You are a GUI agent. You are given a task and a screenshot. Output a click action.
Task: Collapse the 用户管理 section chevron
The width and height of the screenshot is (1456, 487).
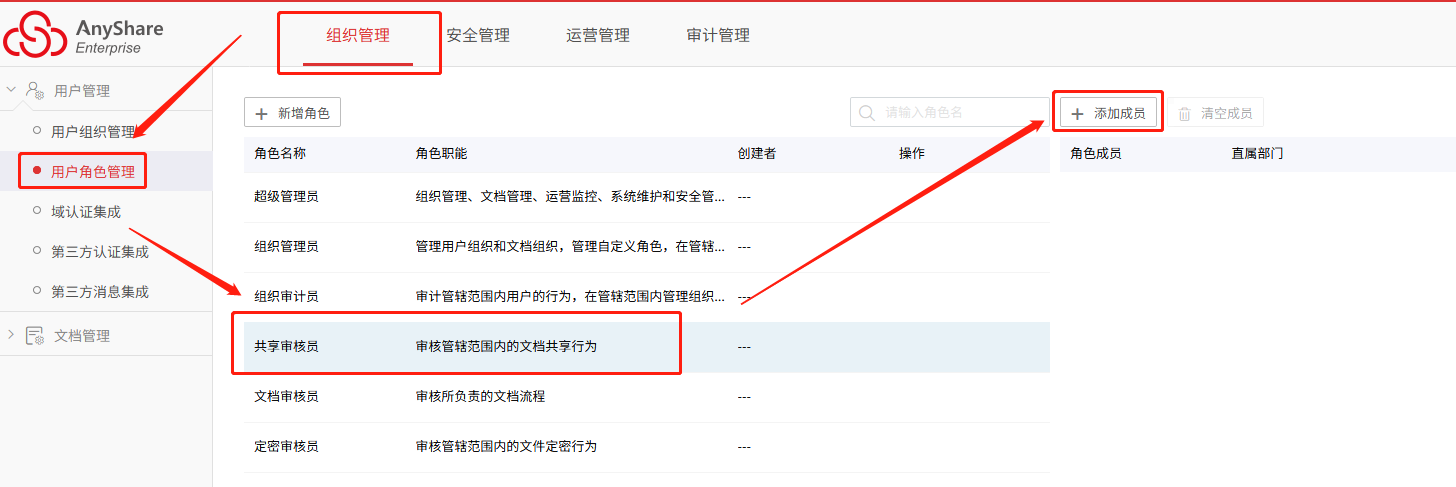[11, 89]
